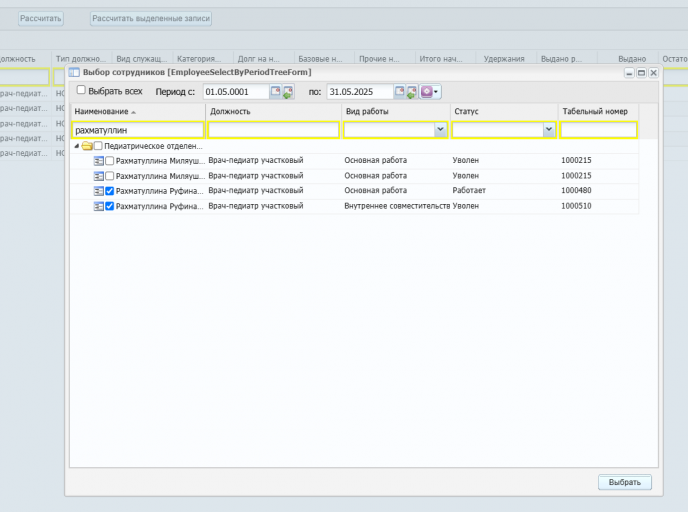
Task: Click record icon of Рахматуллина Руфина 1000510 row
Action: coord(99,206)
